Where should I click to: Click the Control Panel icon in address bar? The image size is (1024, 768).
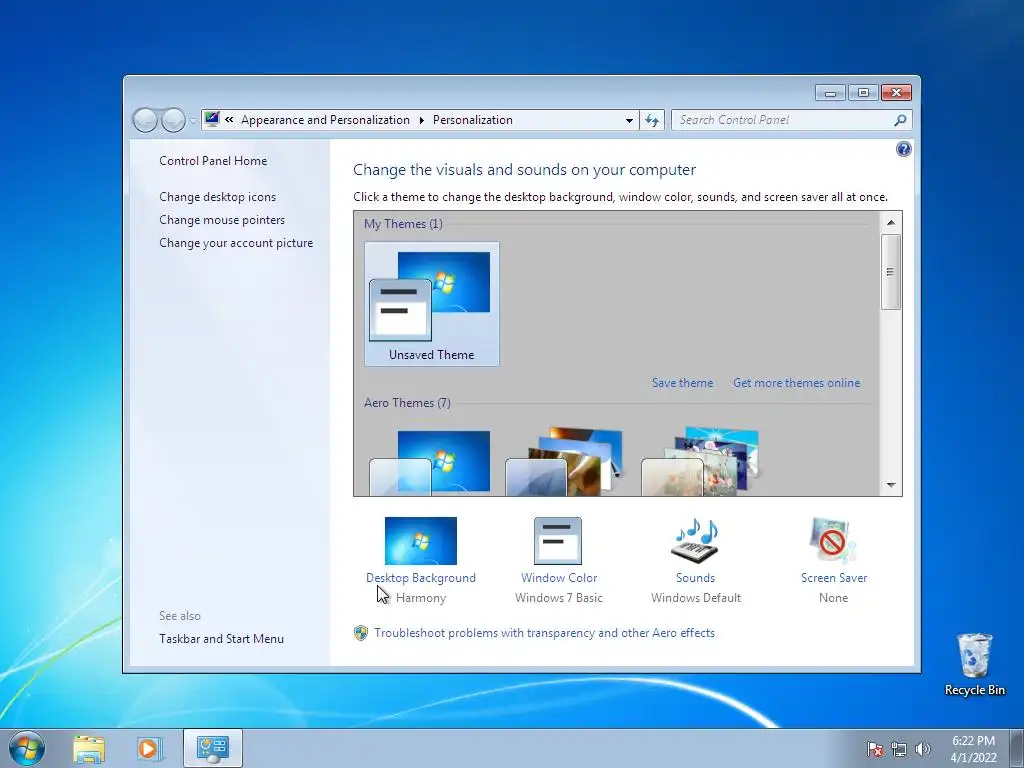(x=212, y=120)
